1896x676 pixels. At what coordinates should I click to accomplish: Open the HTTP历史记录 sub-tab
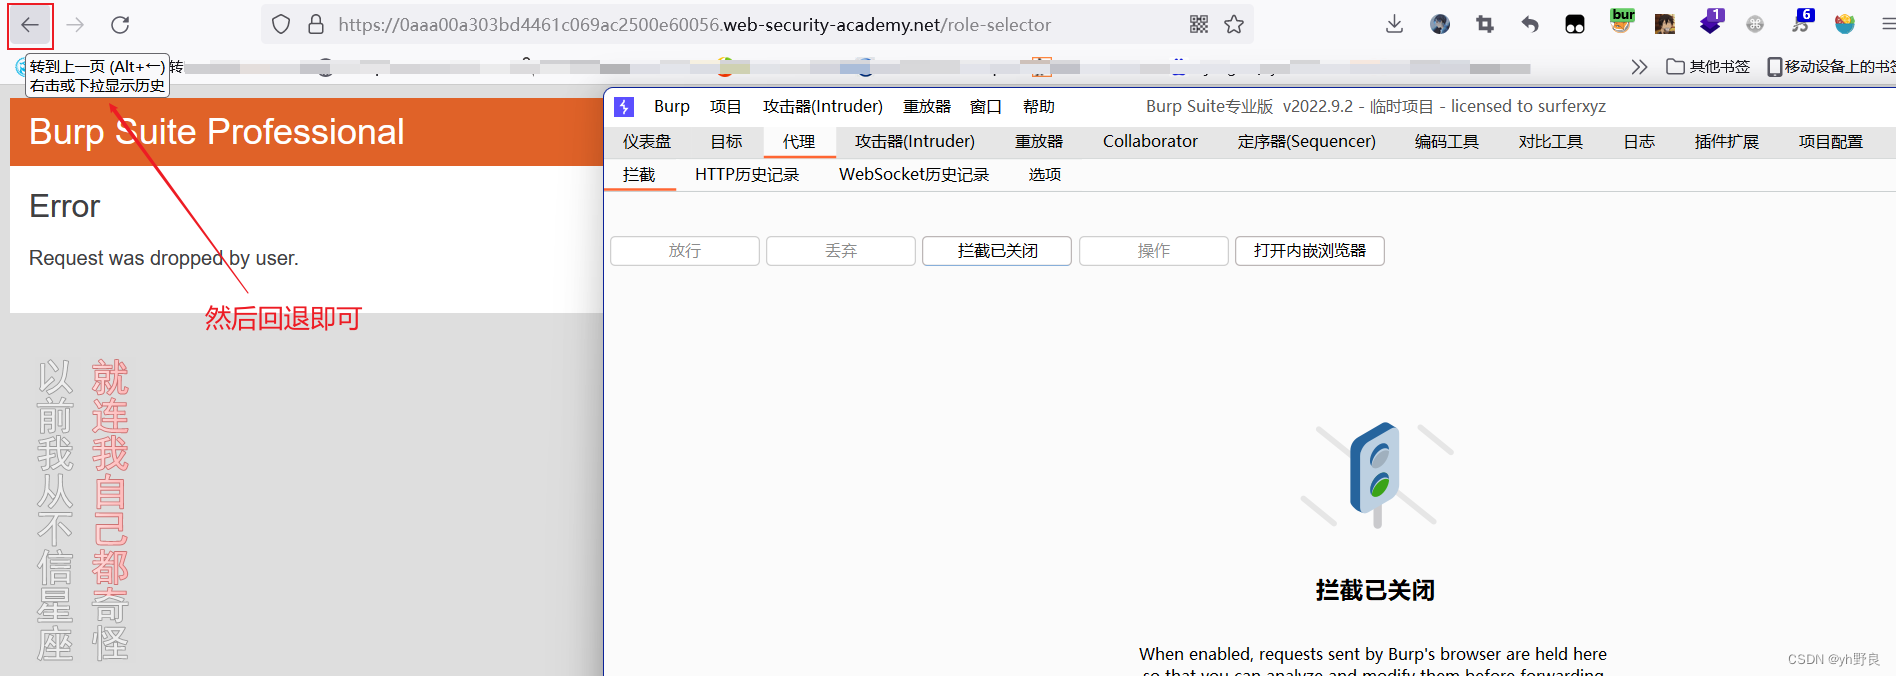tap(747, 175)
